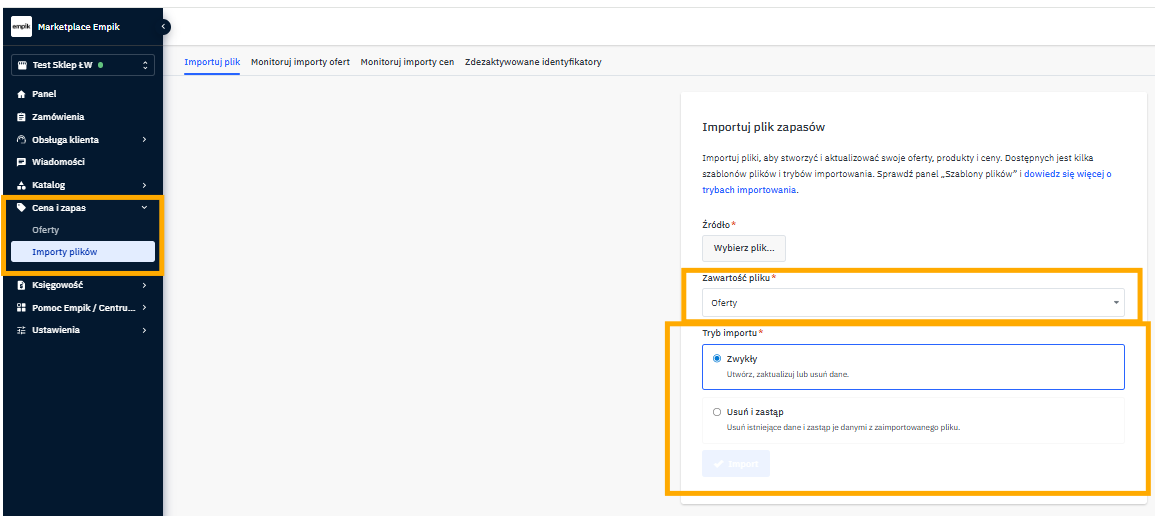1155x516 pixels.
Task: Collapse the Cena i zapas section
Action: [144, 208]
